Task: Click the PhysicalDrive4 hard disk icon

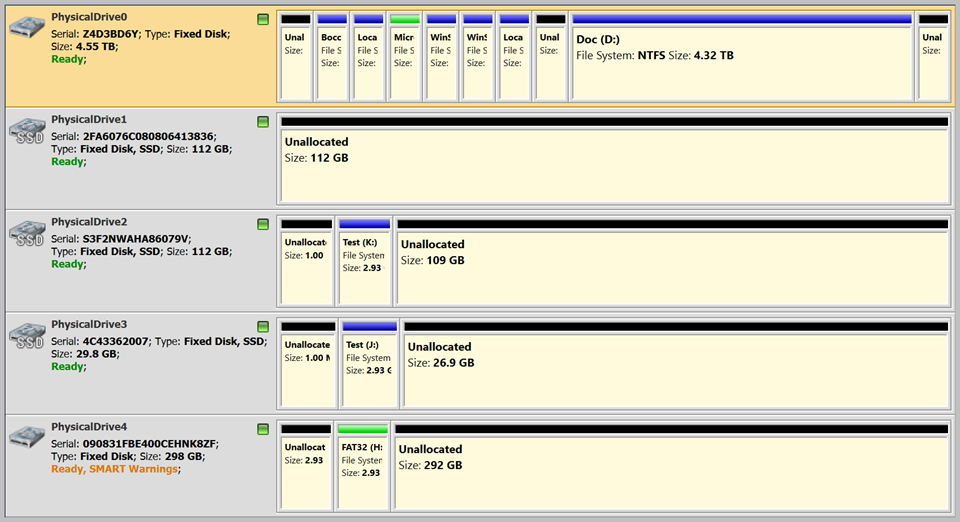Action: [x=27, y=438]
